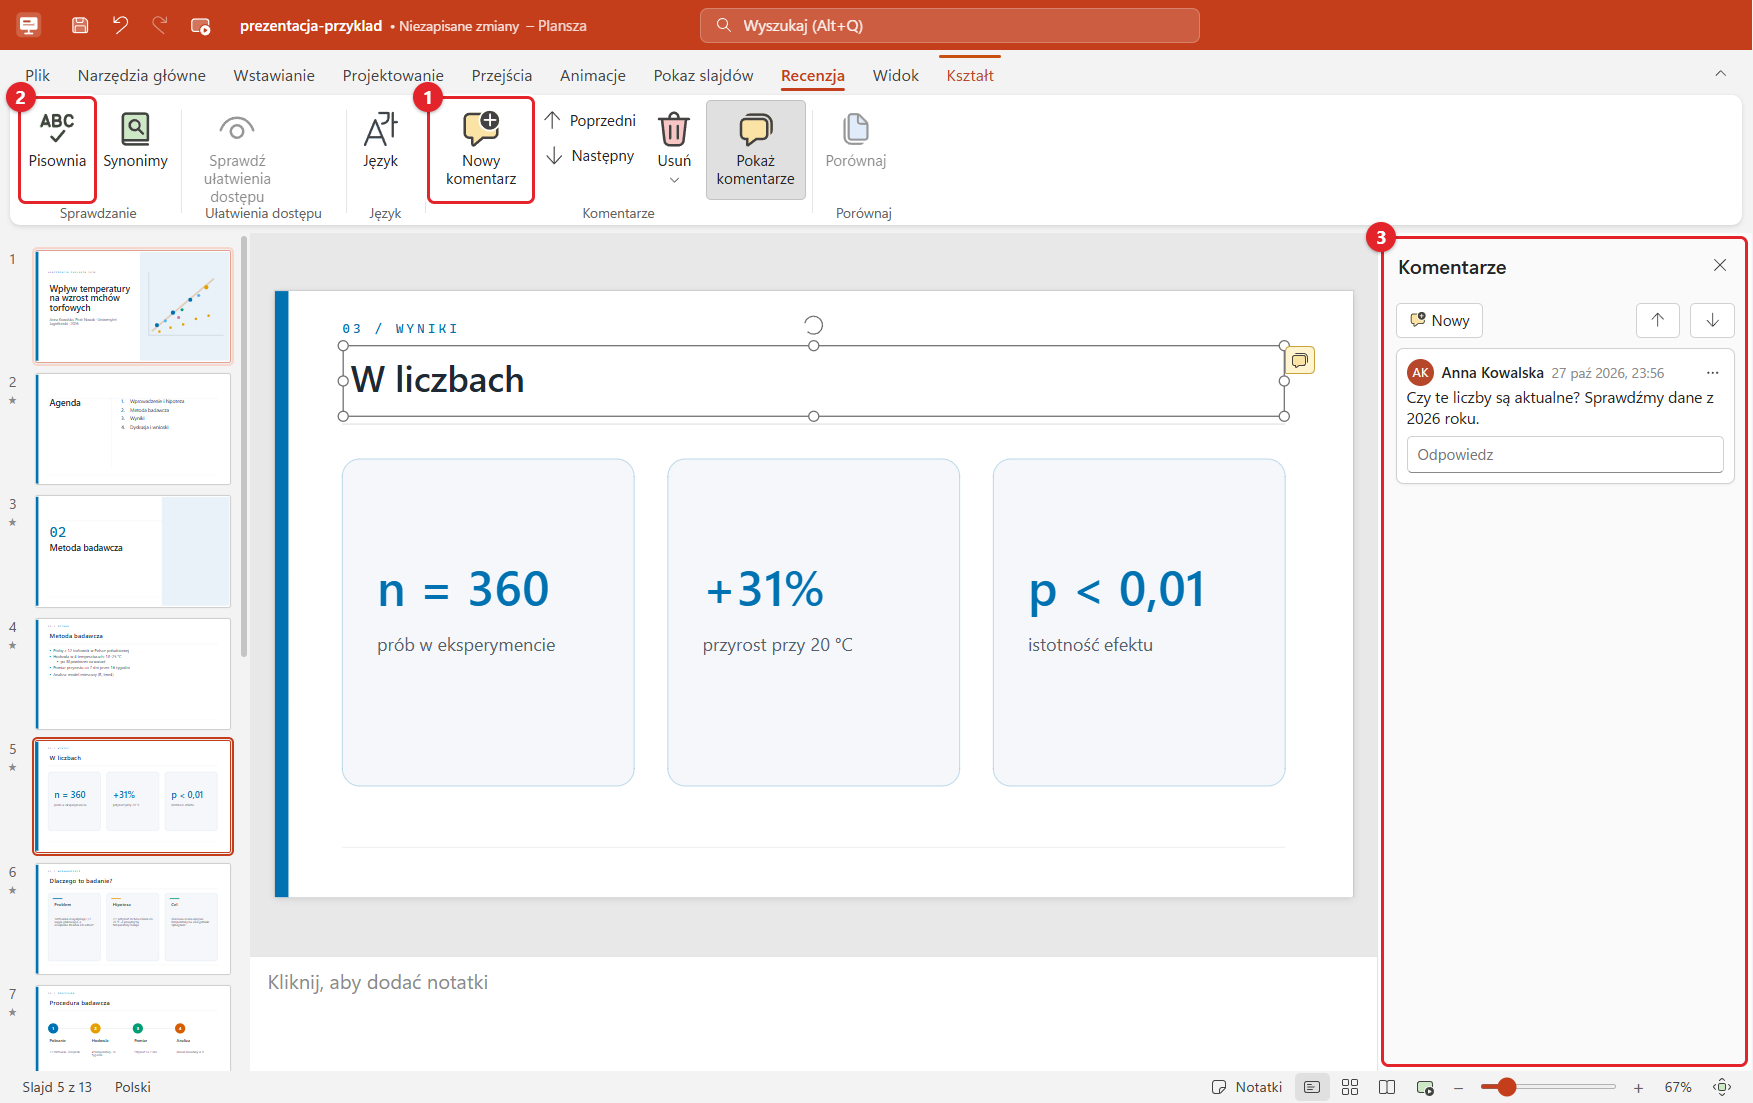Switch to the Widok tab
Image resolution: width=1753 pixels, height=1103 pixels.
click(x=895, y=75)
